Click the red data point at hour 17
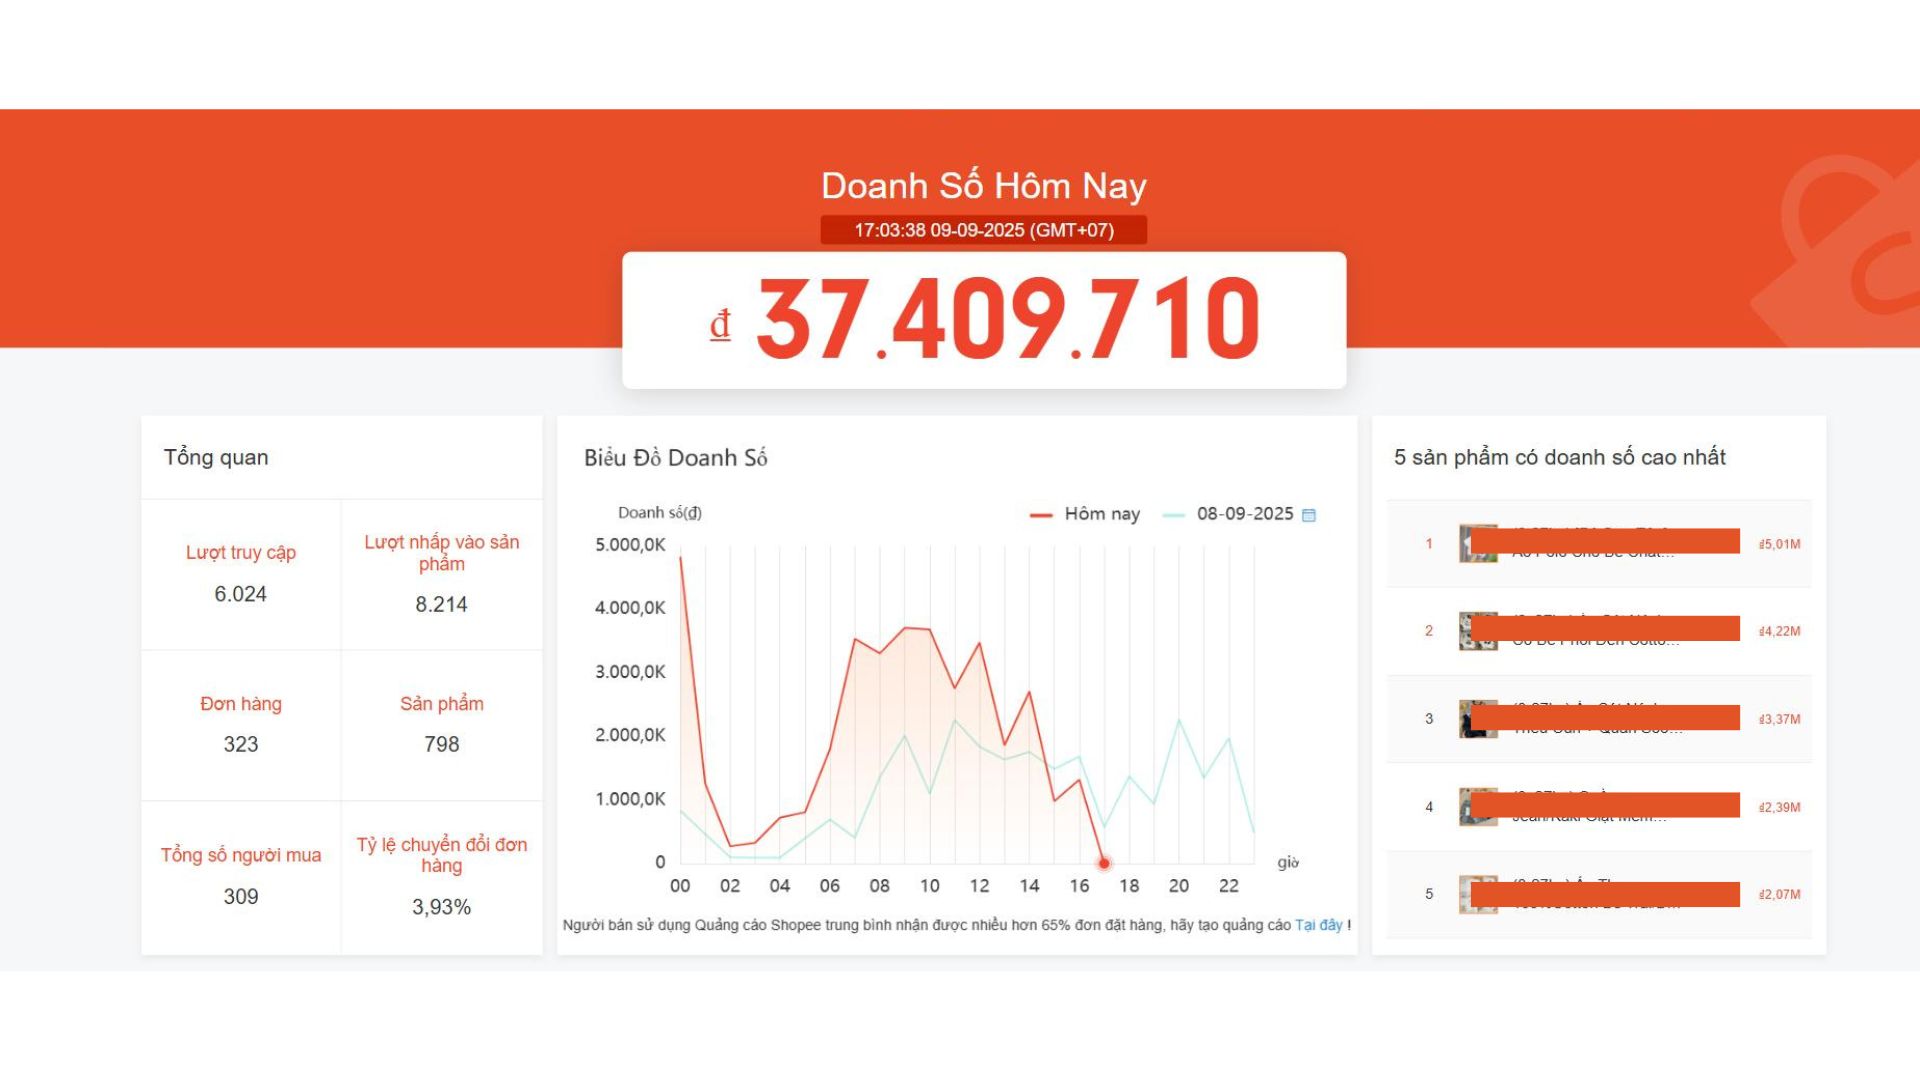Viewport: 1920px width, 1080px height. 1104,862
